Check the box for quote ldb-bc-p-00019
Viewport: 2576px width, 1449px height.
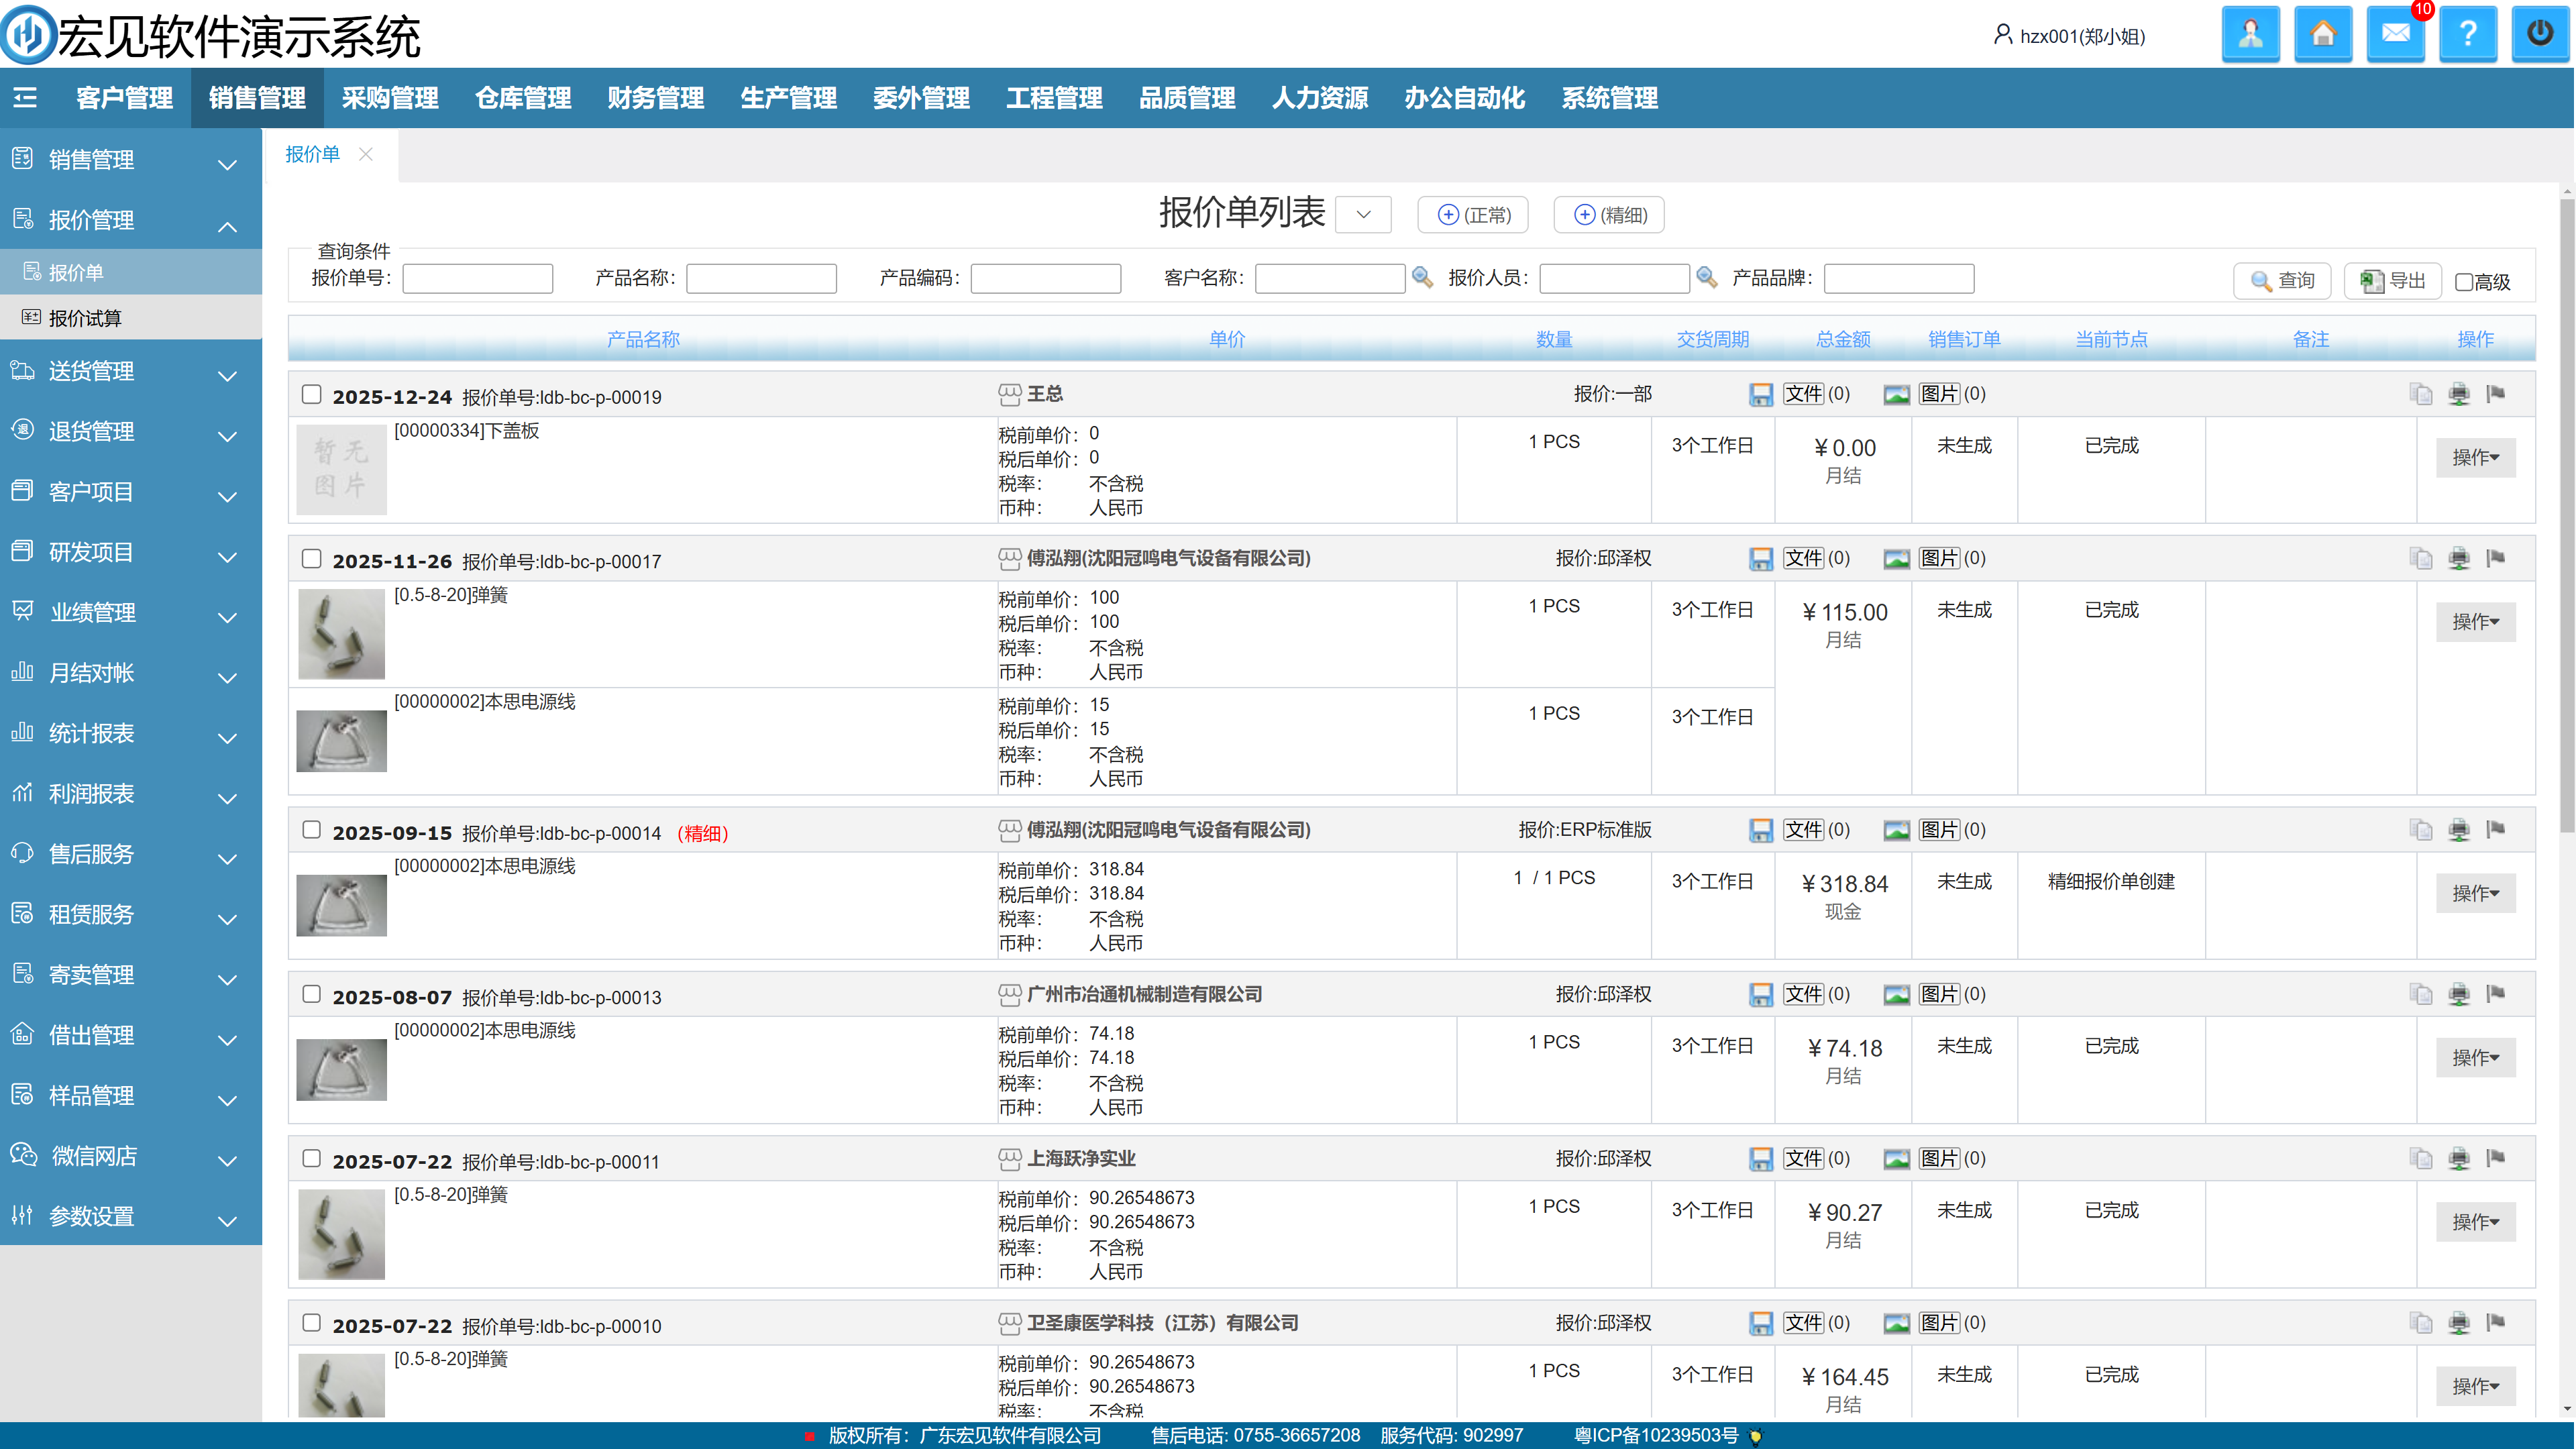click(312, 394)
